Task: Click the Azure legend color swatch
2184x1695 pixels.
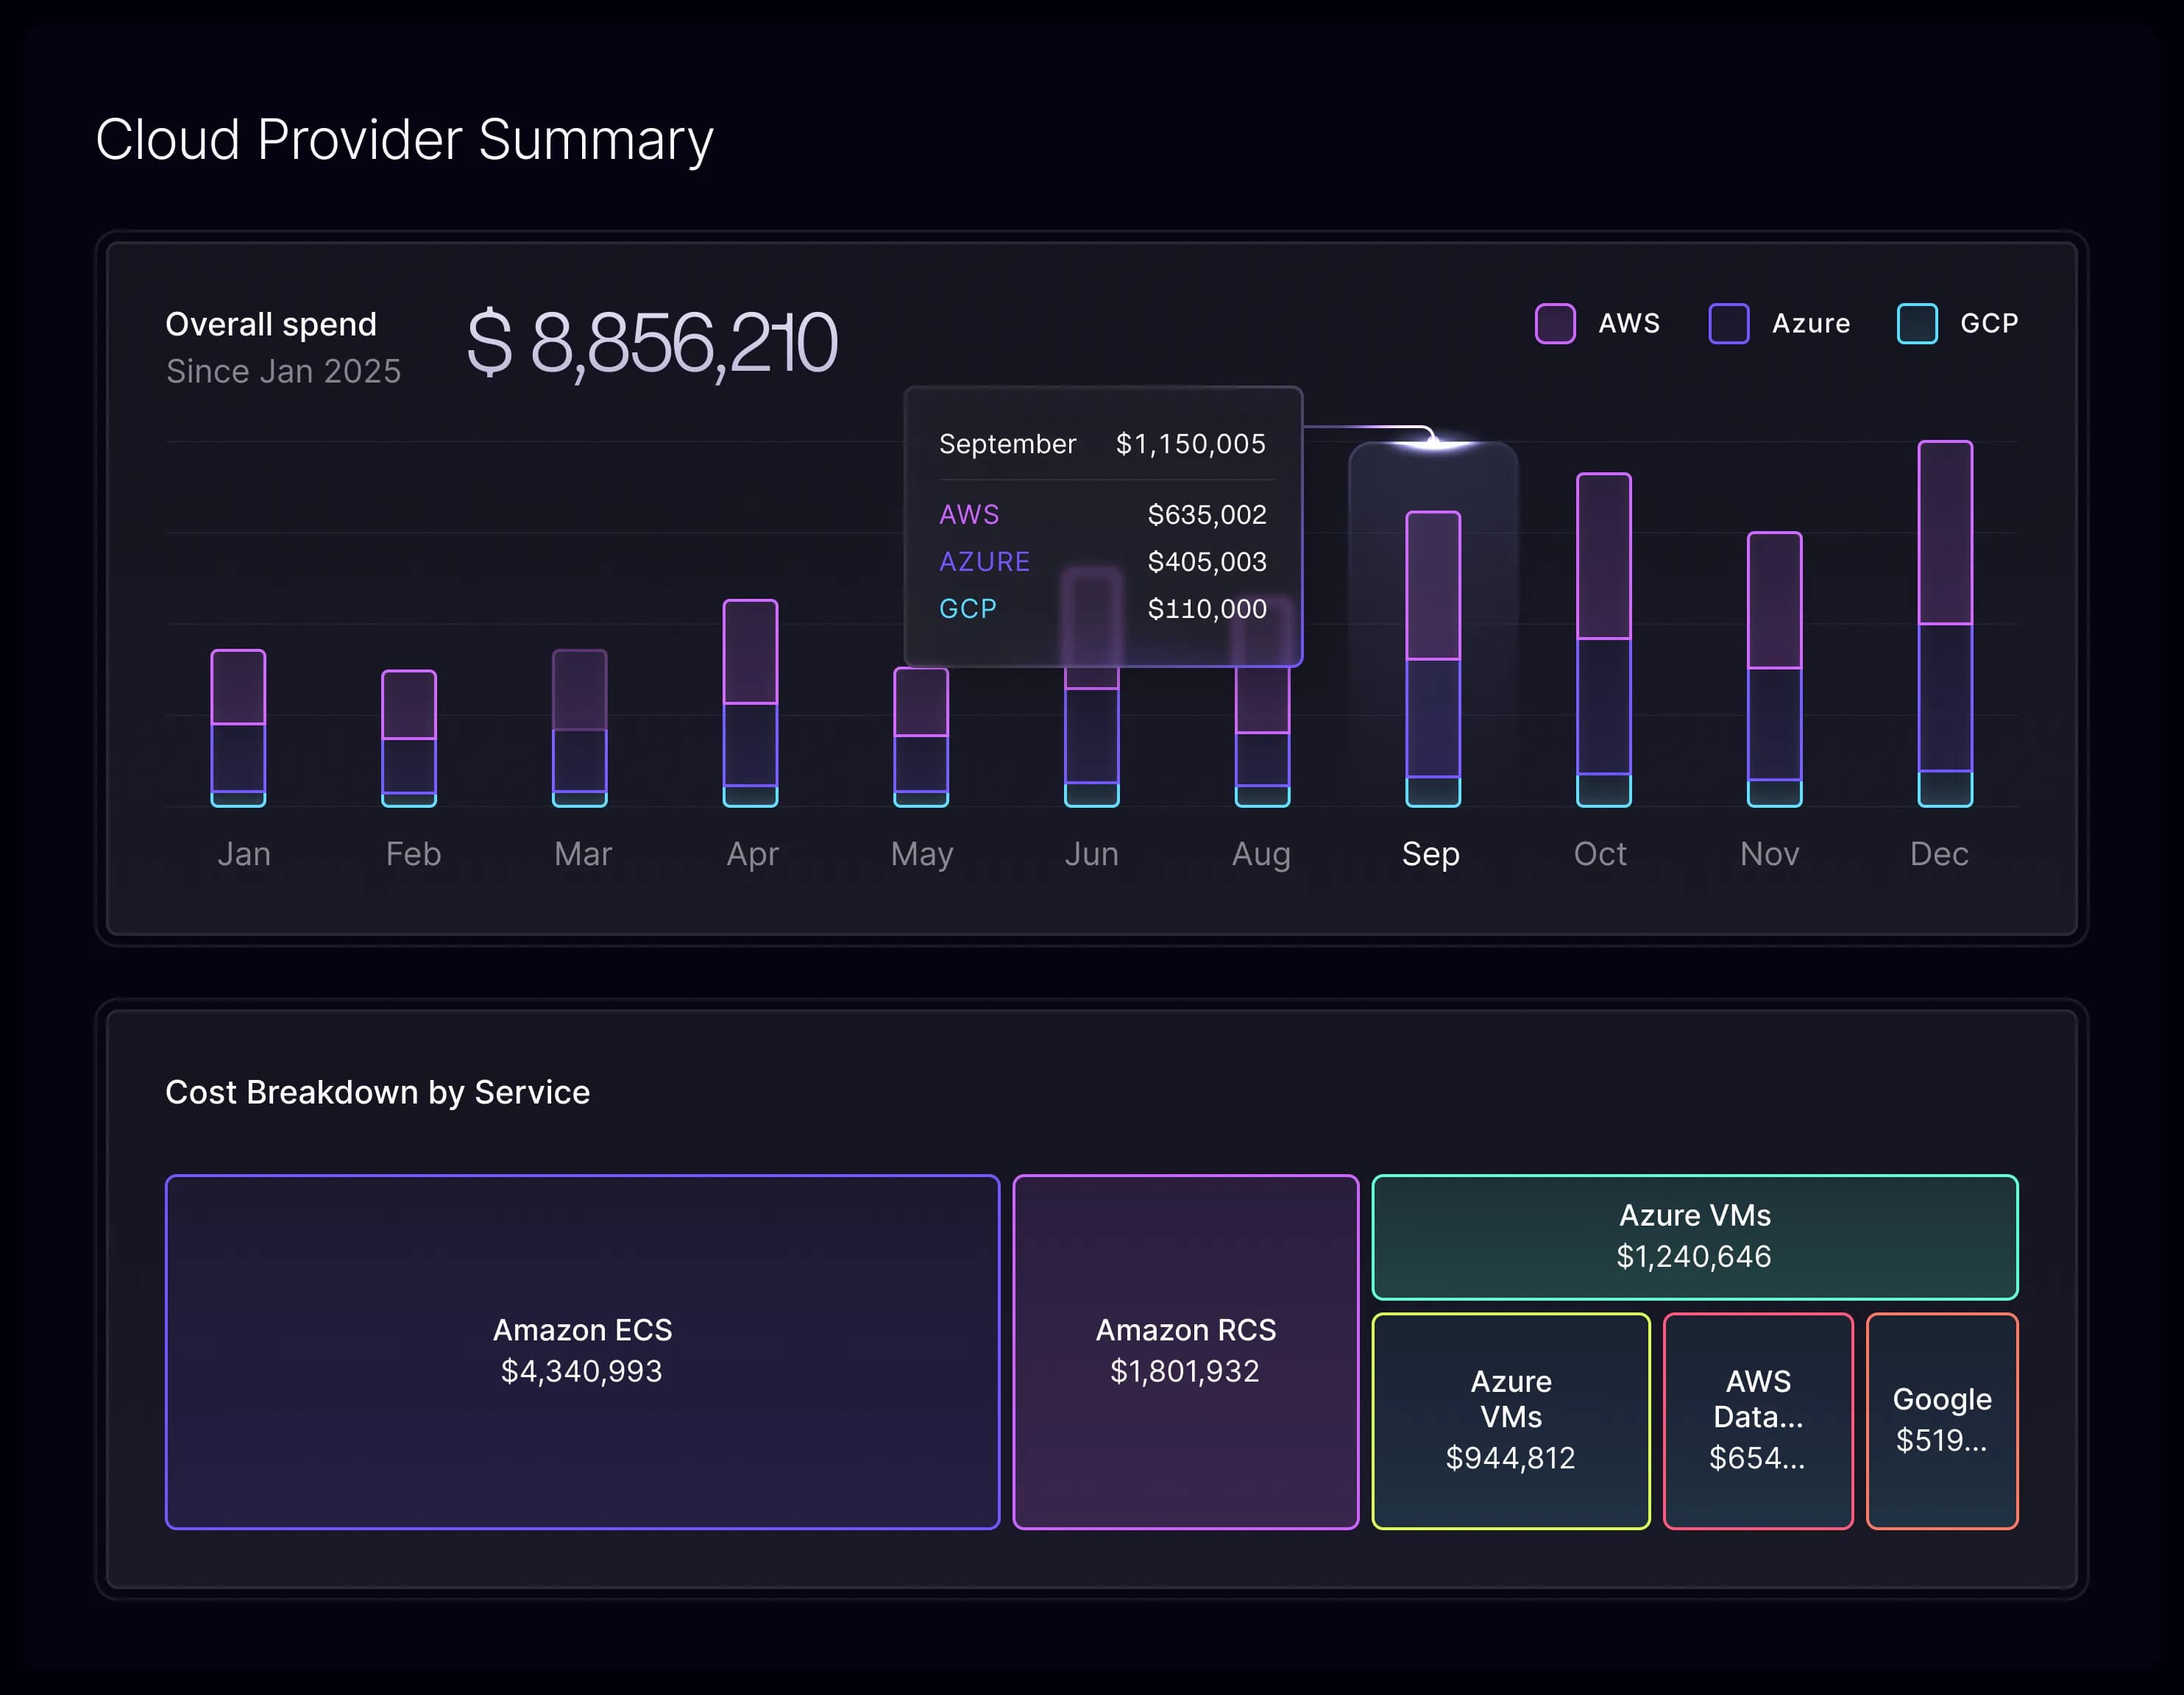Action: click(1728, 323)
